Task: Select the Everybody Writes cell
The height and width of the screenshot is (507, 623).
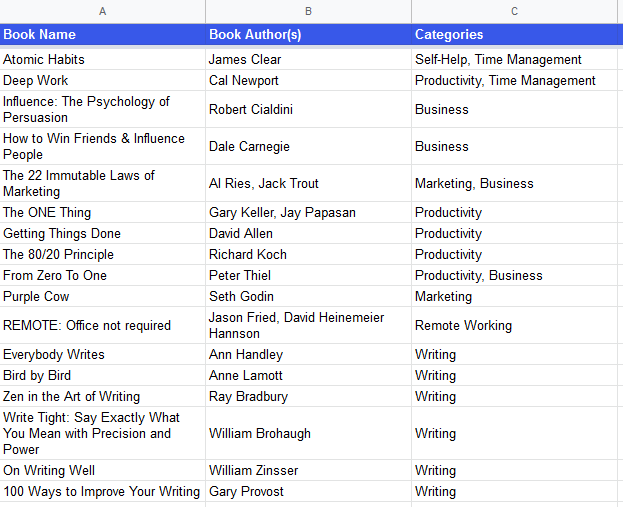Action: tap(103, 354)
